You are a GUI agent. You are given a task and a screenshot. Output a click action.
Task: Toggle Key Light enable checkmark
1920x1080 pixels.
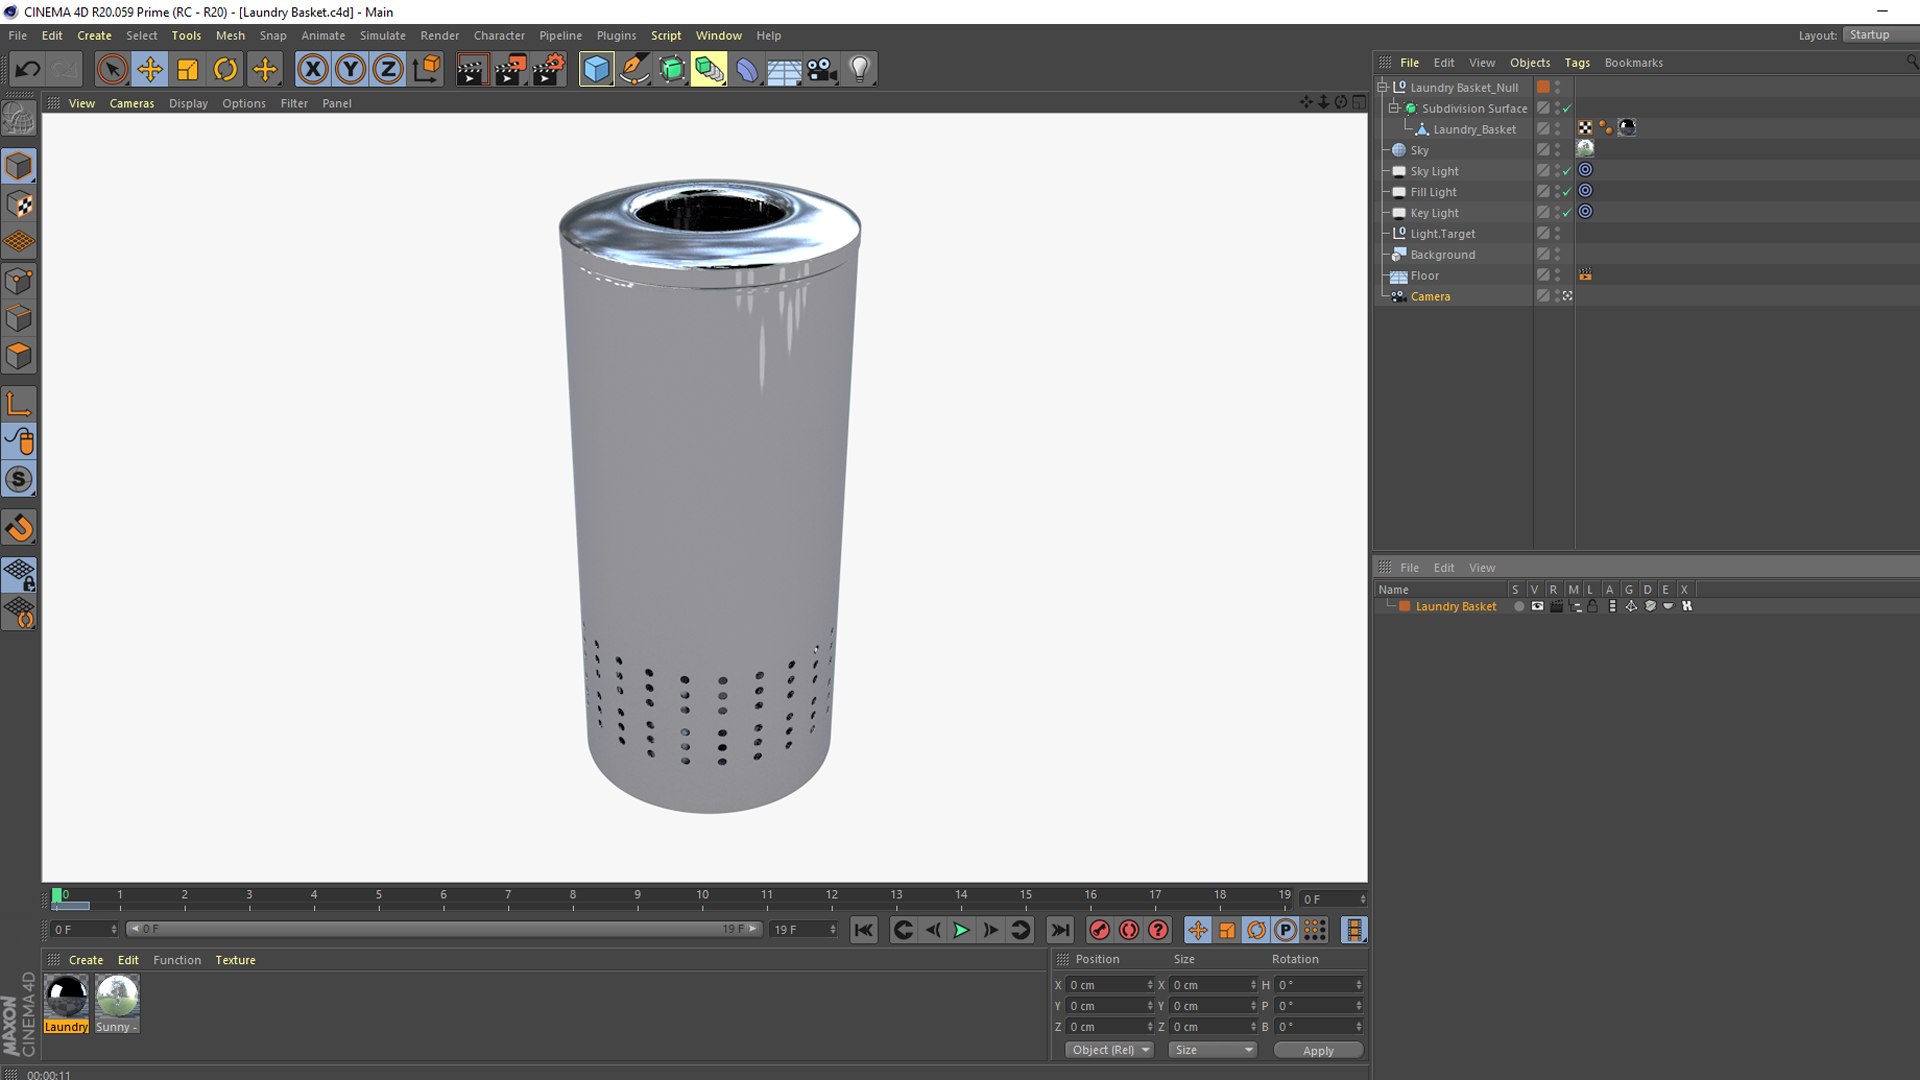tap(1567, 213)
